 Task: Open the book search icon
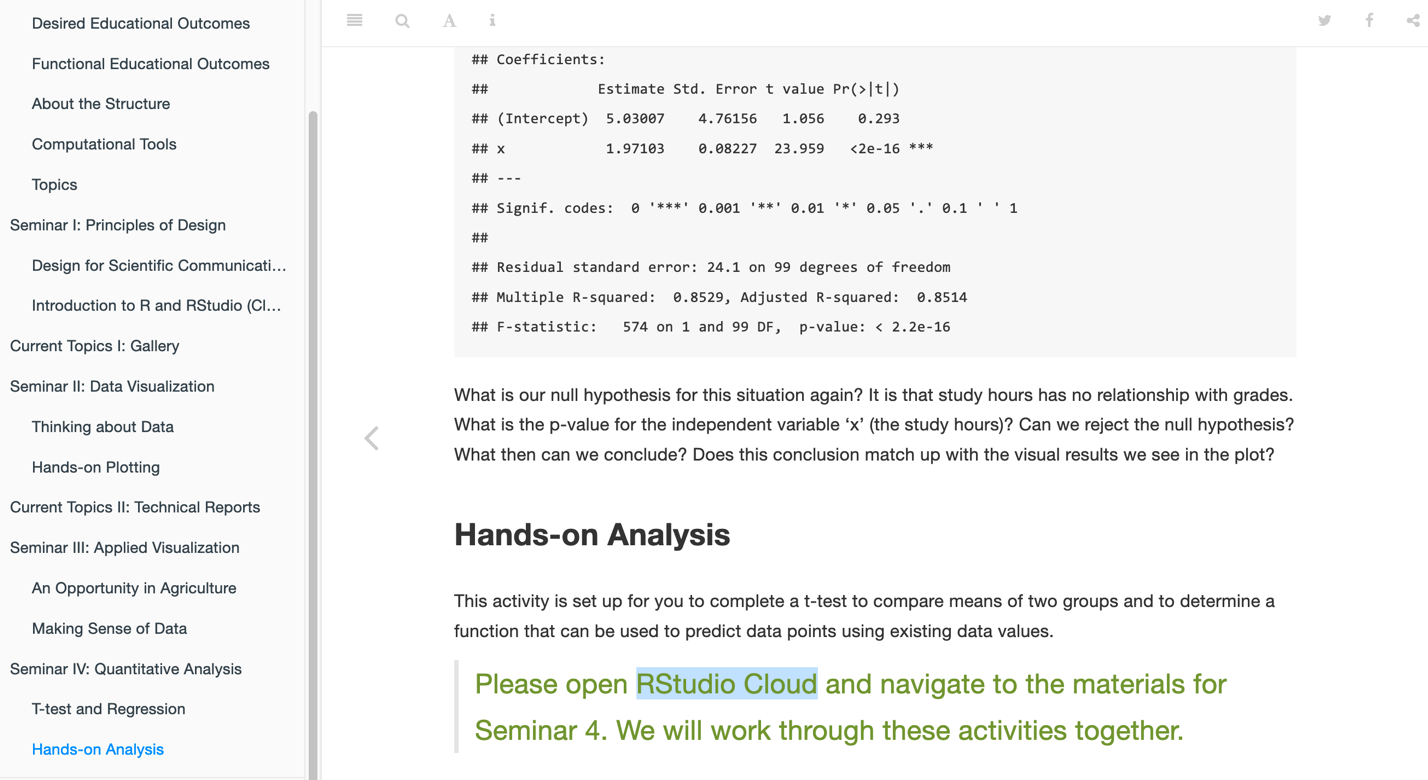tap(402, 20)
